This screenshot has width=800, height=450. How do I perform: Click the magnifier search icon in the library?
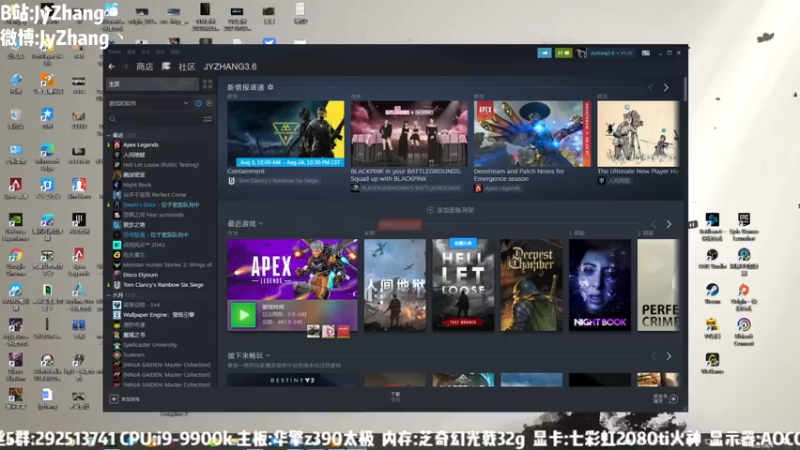coord(113,119)
